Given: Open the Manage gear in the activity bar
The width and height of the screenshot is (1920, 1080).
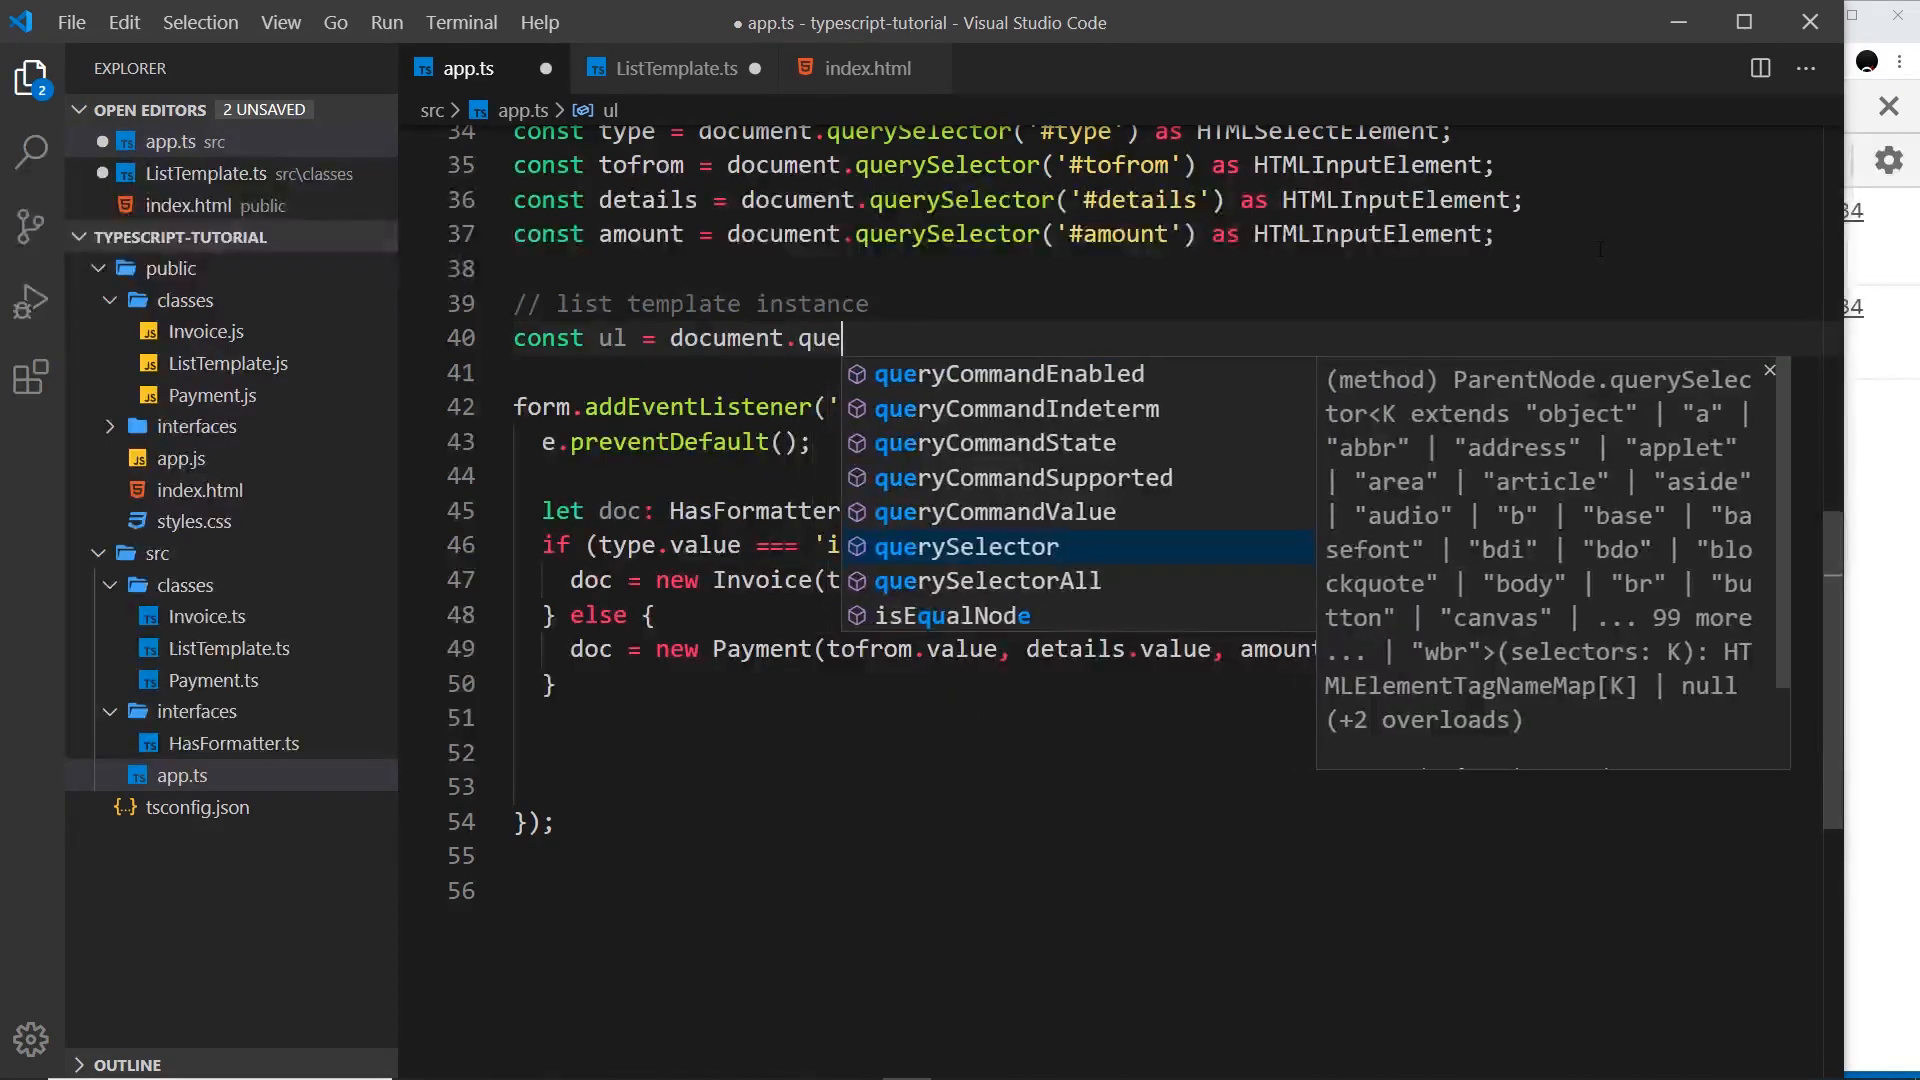Looking at the screenshot, I should click(31, 1040).
